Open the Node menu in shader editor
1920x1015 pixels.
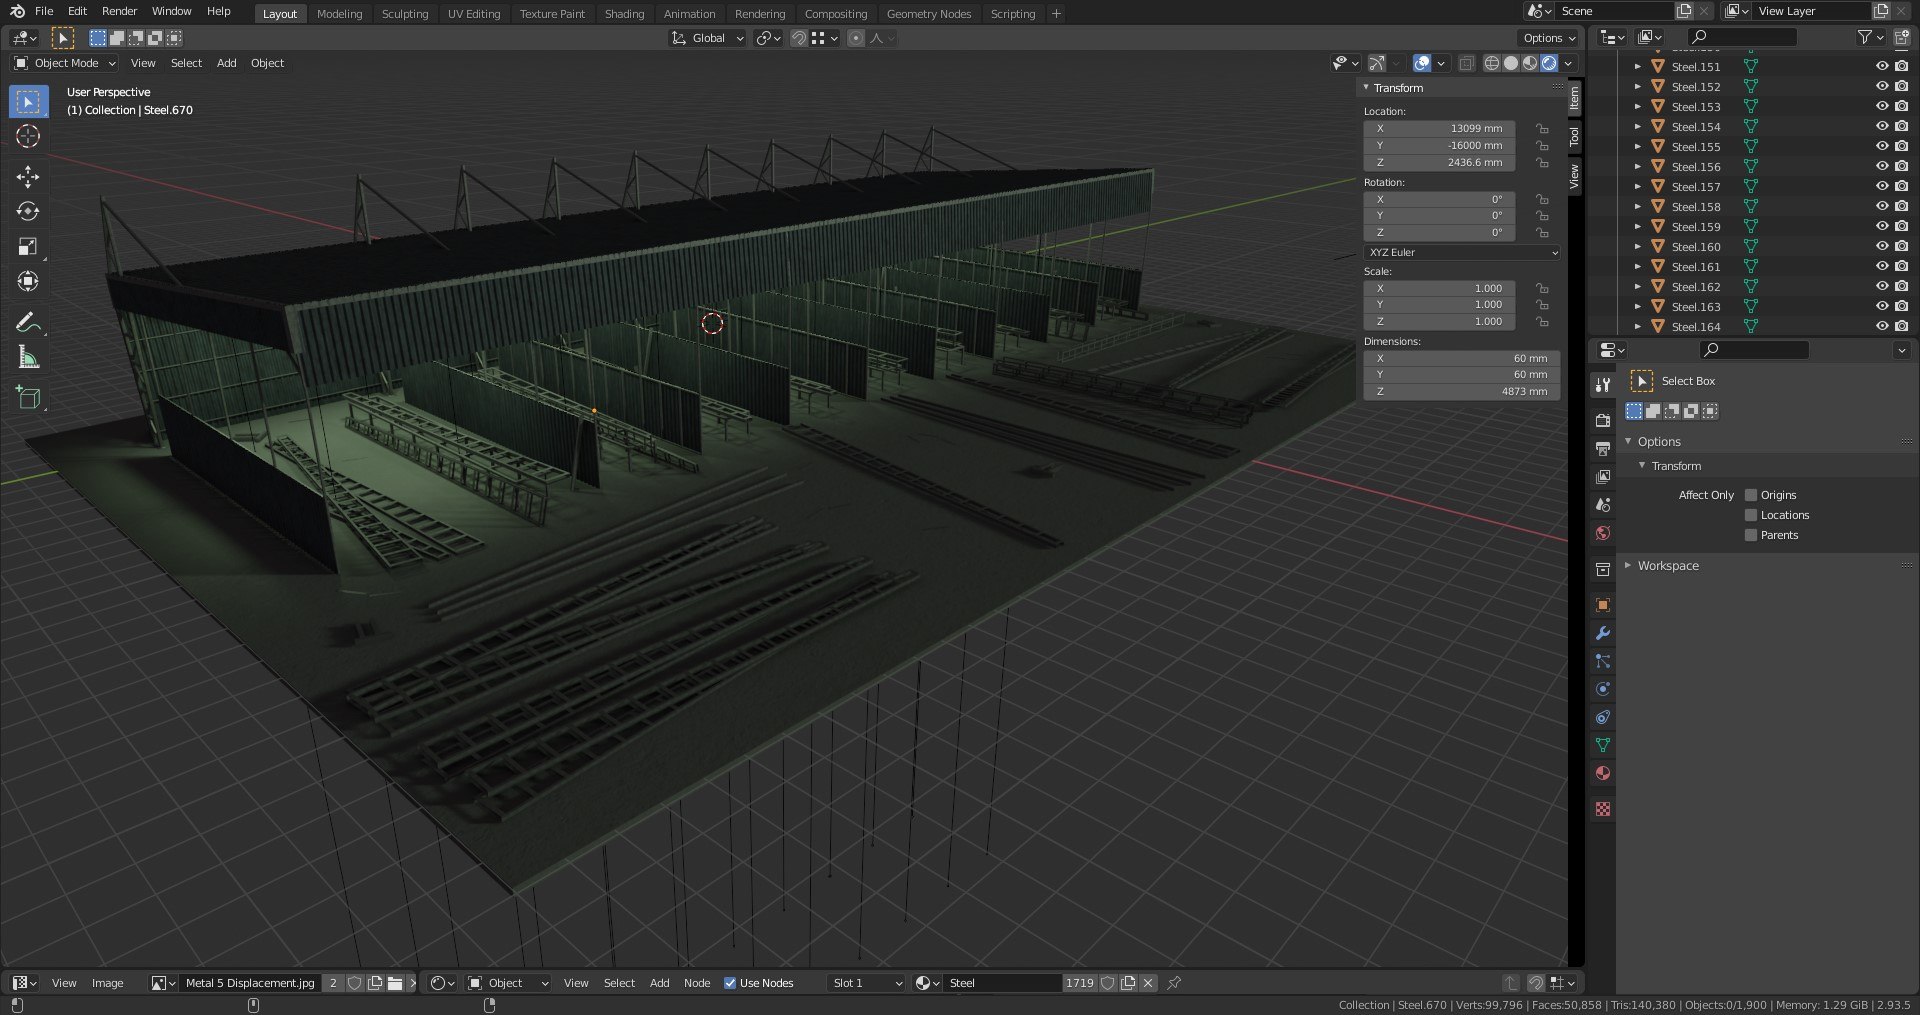click(697, 983)
